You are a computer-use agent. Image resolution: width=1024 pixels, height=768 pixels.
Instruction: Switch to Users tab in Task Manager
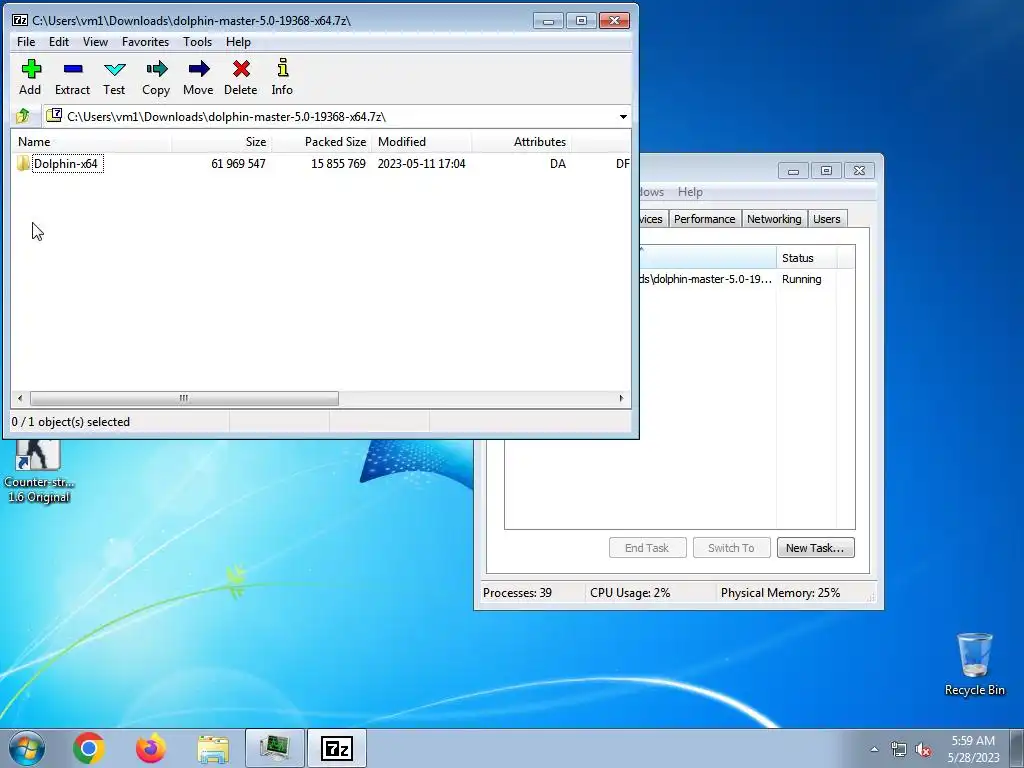[x=827, y=219]
